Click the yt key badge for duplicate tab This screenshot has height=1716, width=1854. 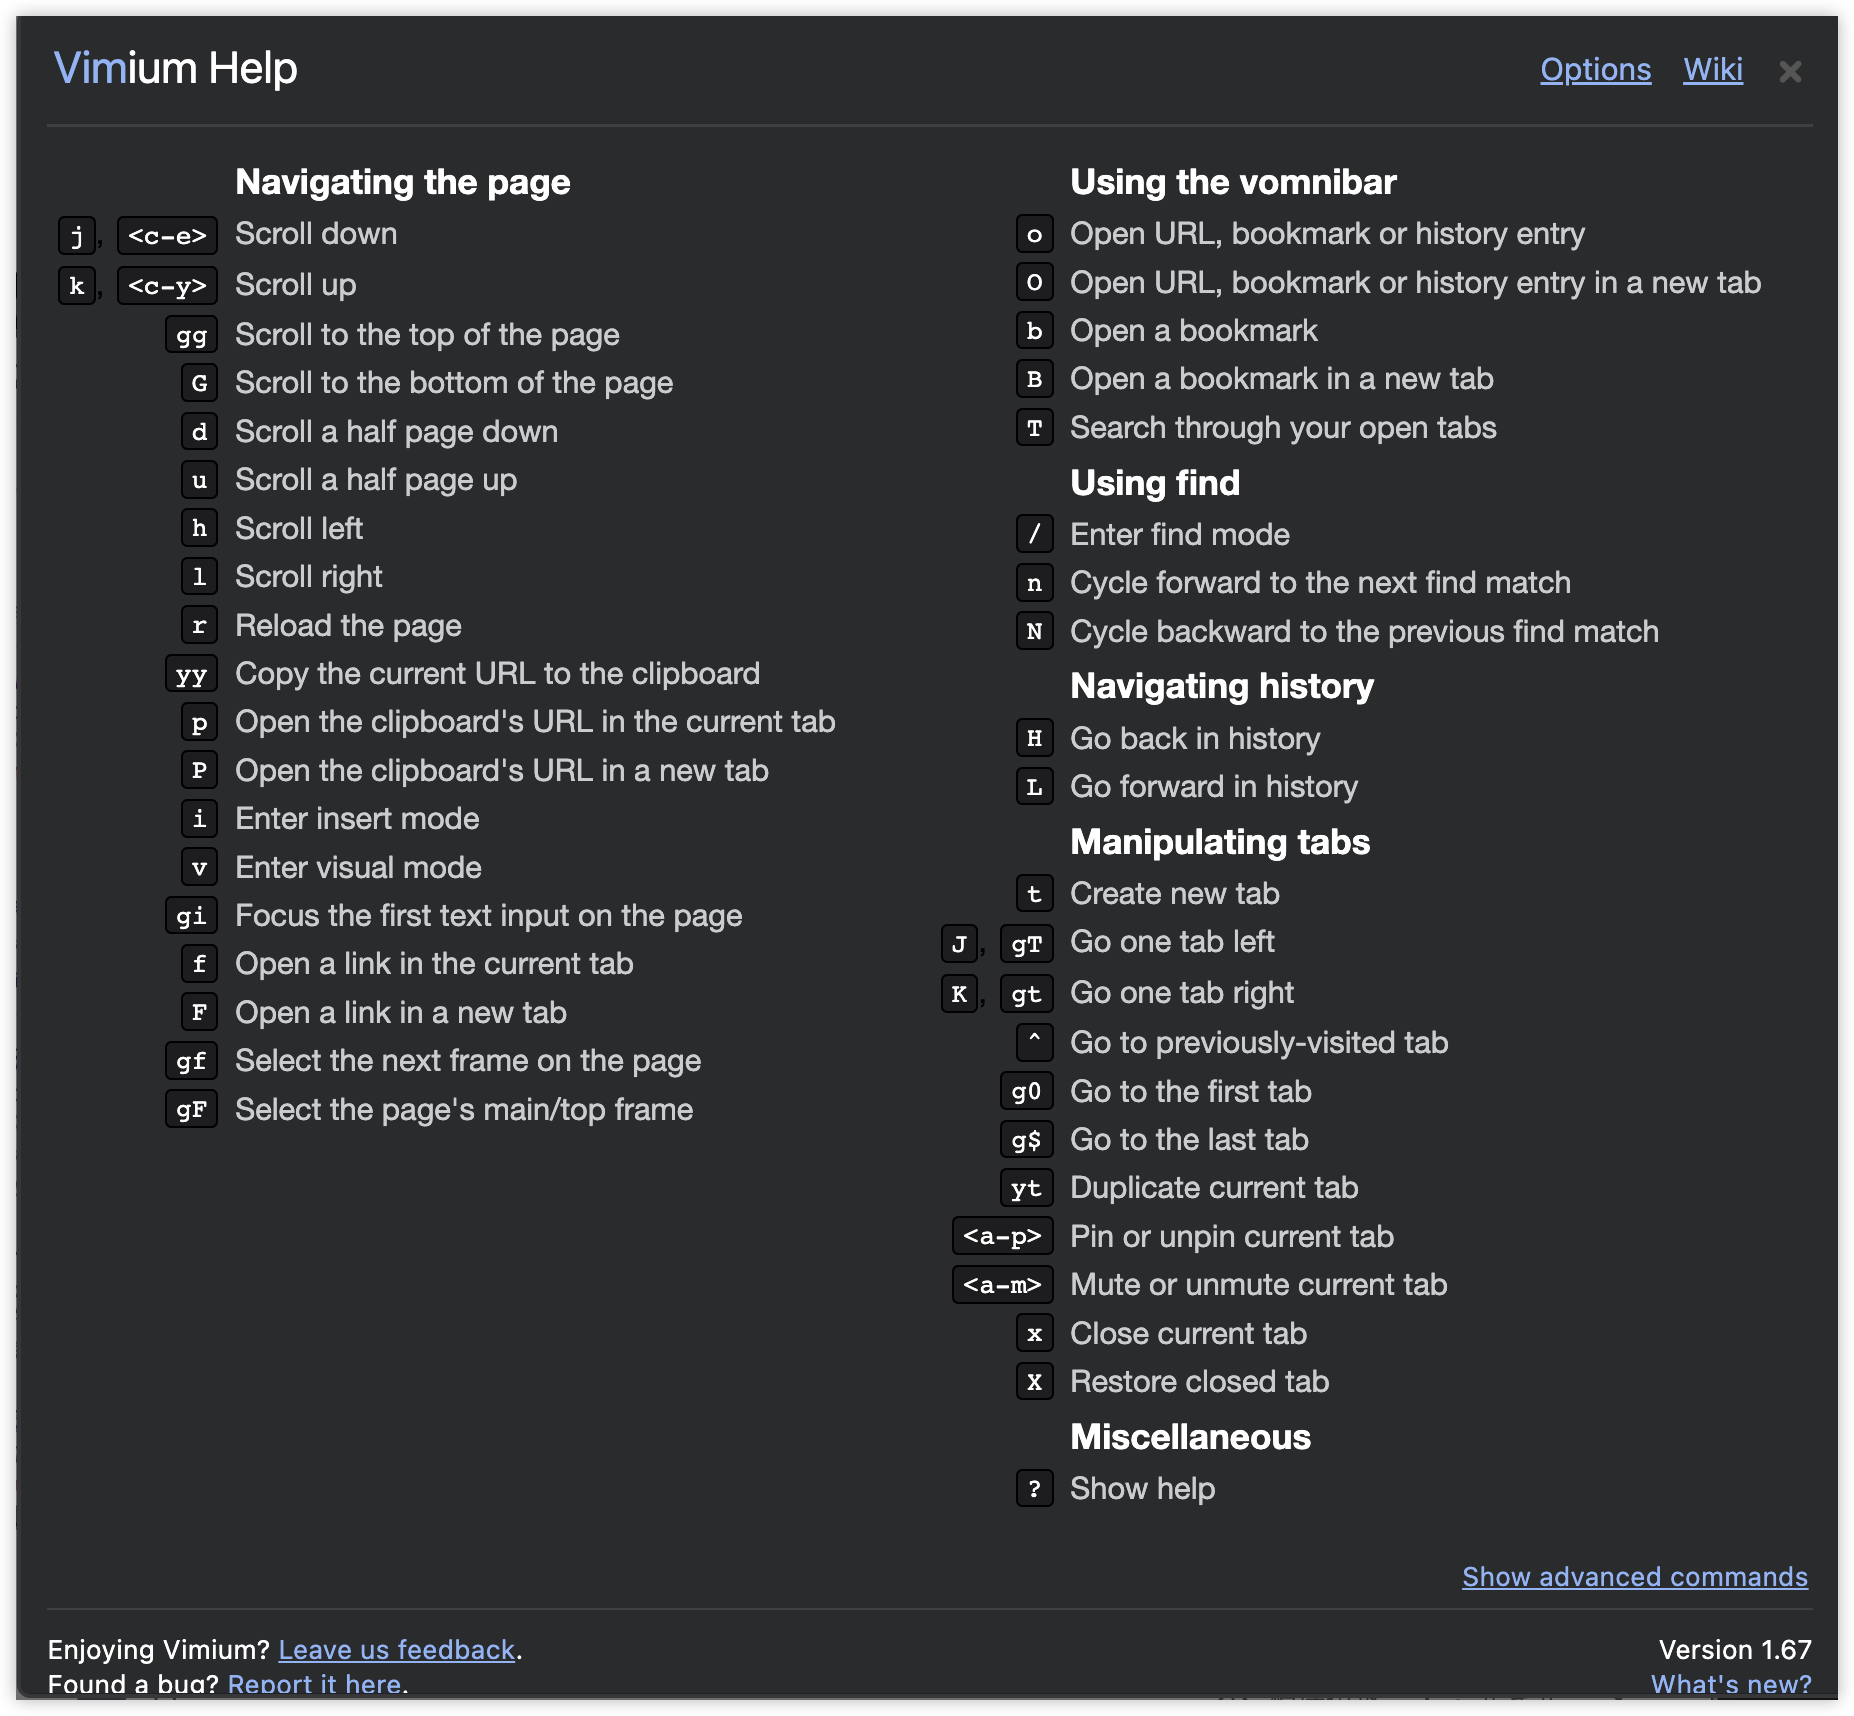1026,1189
